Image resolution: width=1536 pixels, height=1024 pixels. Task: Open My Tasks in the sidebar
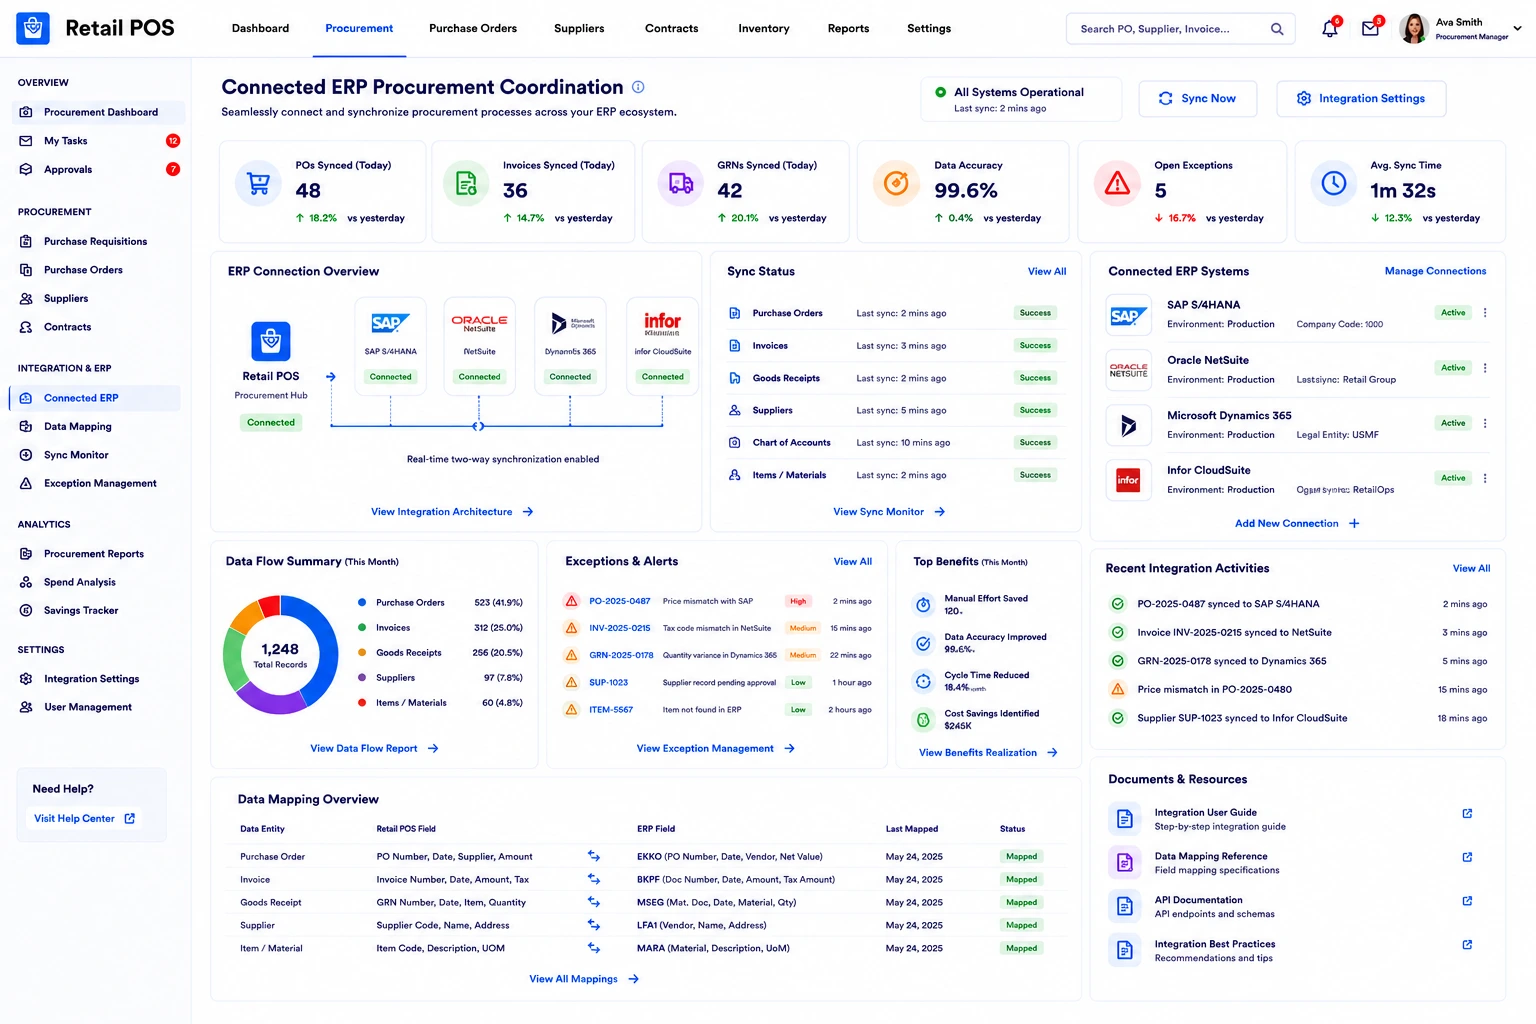pyautogui.click(x=98, y=141)
